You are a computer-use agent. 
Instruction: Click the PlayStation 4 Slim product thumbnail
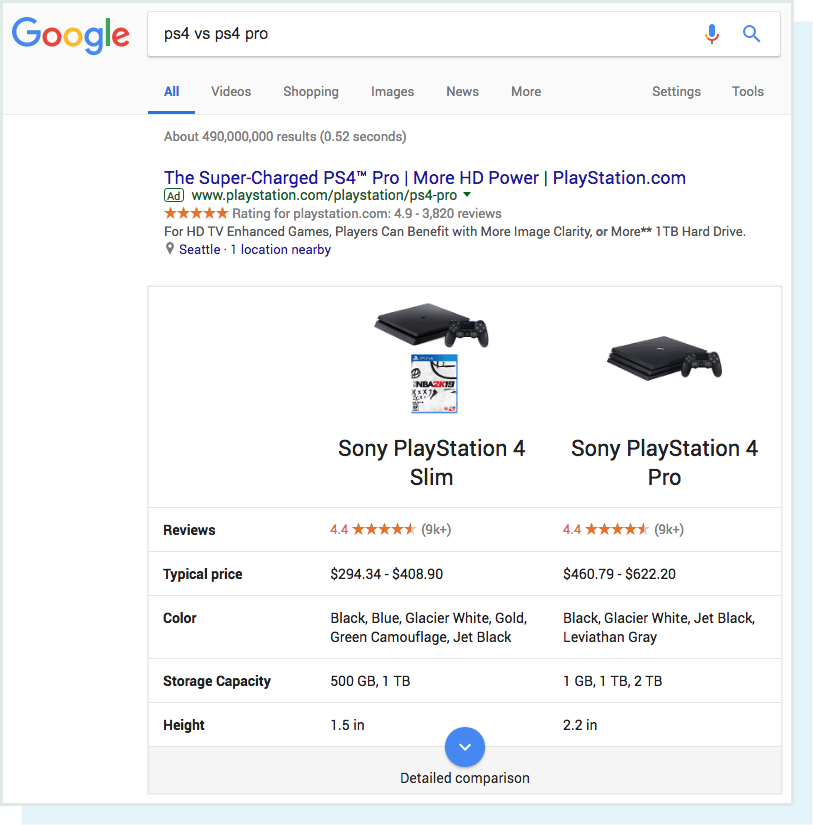(x=431, y=355)
